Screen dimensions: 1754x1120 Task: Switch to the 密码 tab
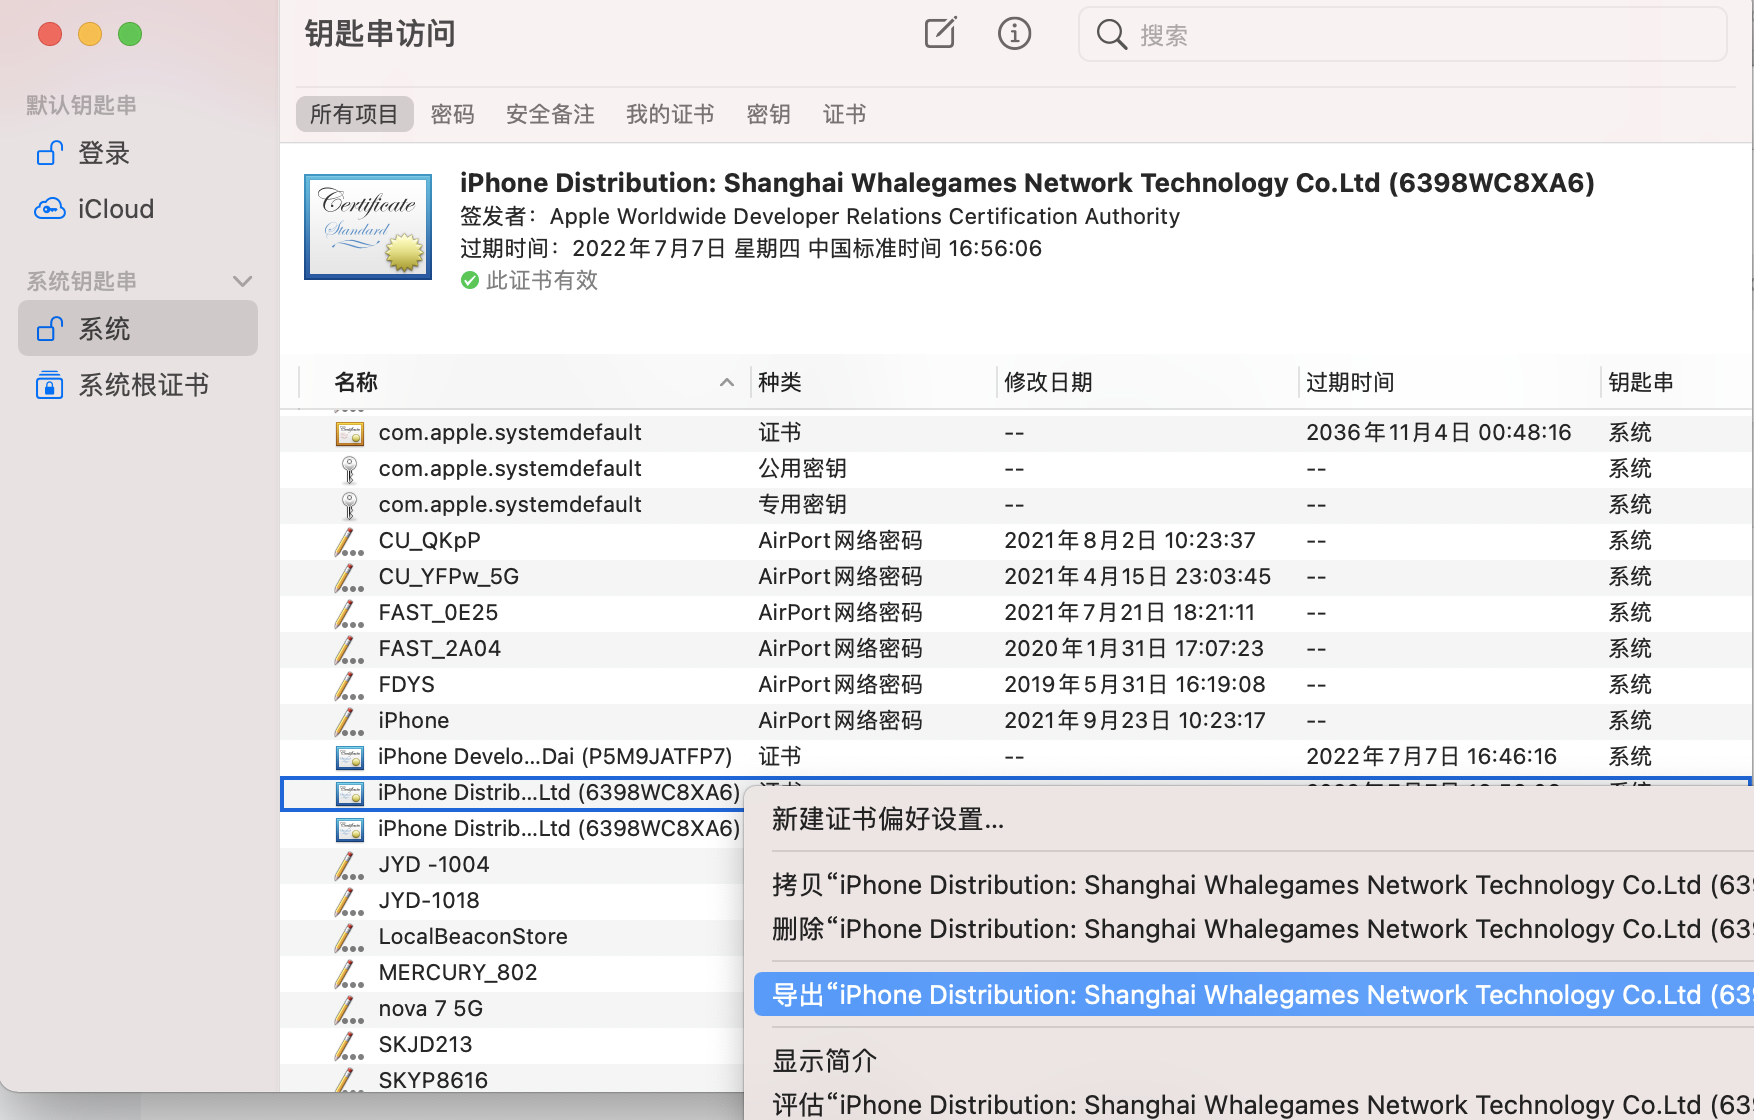pos(452,114)
